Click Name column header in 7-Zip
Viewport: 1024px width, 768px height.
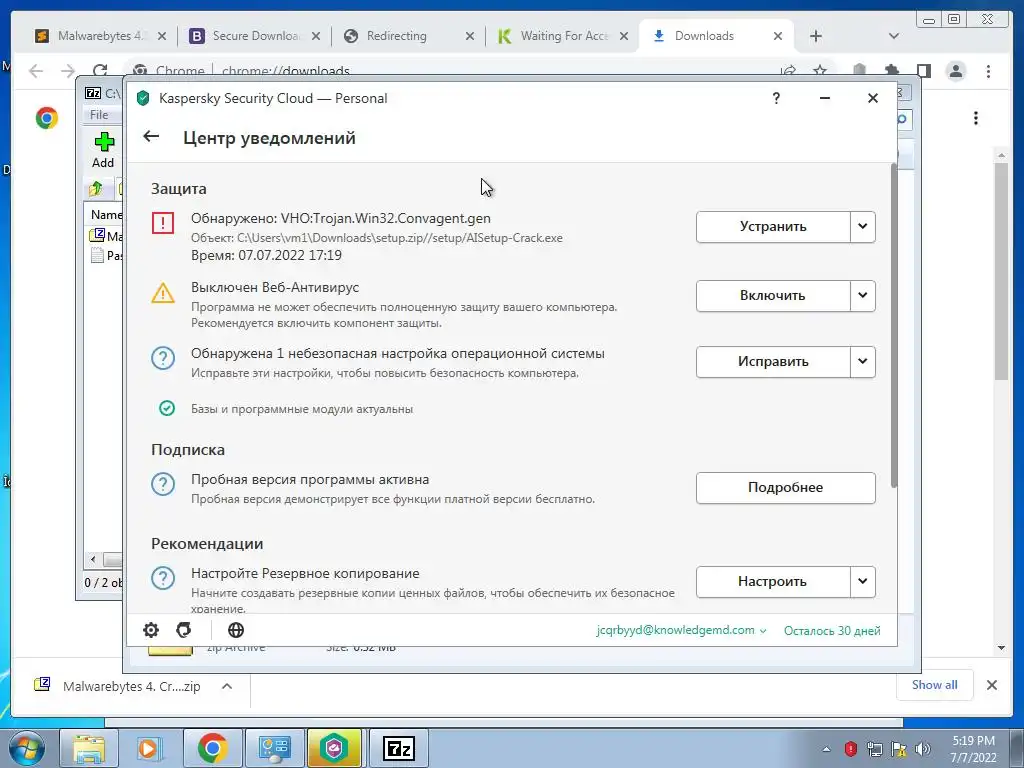tap(104, 215)
